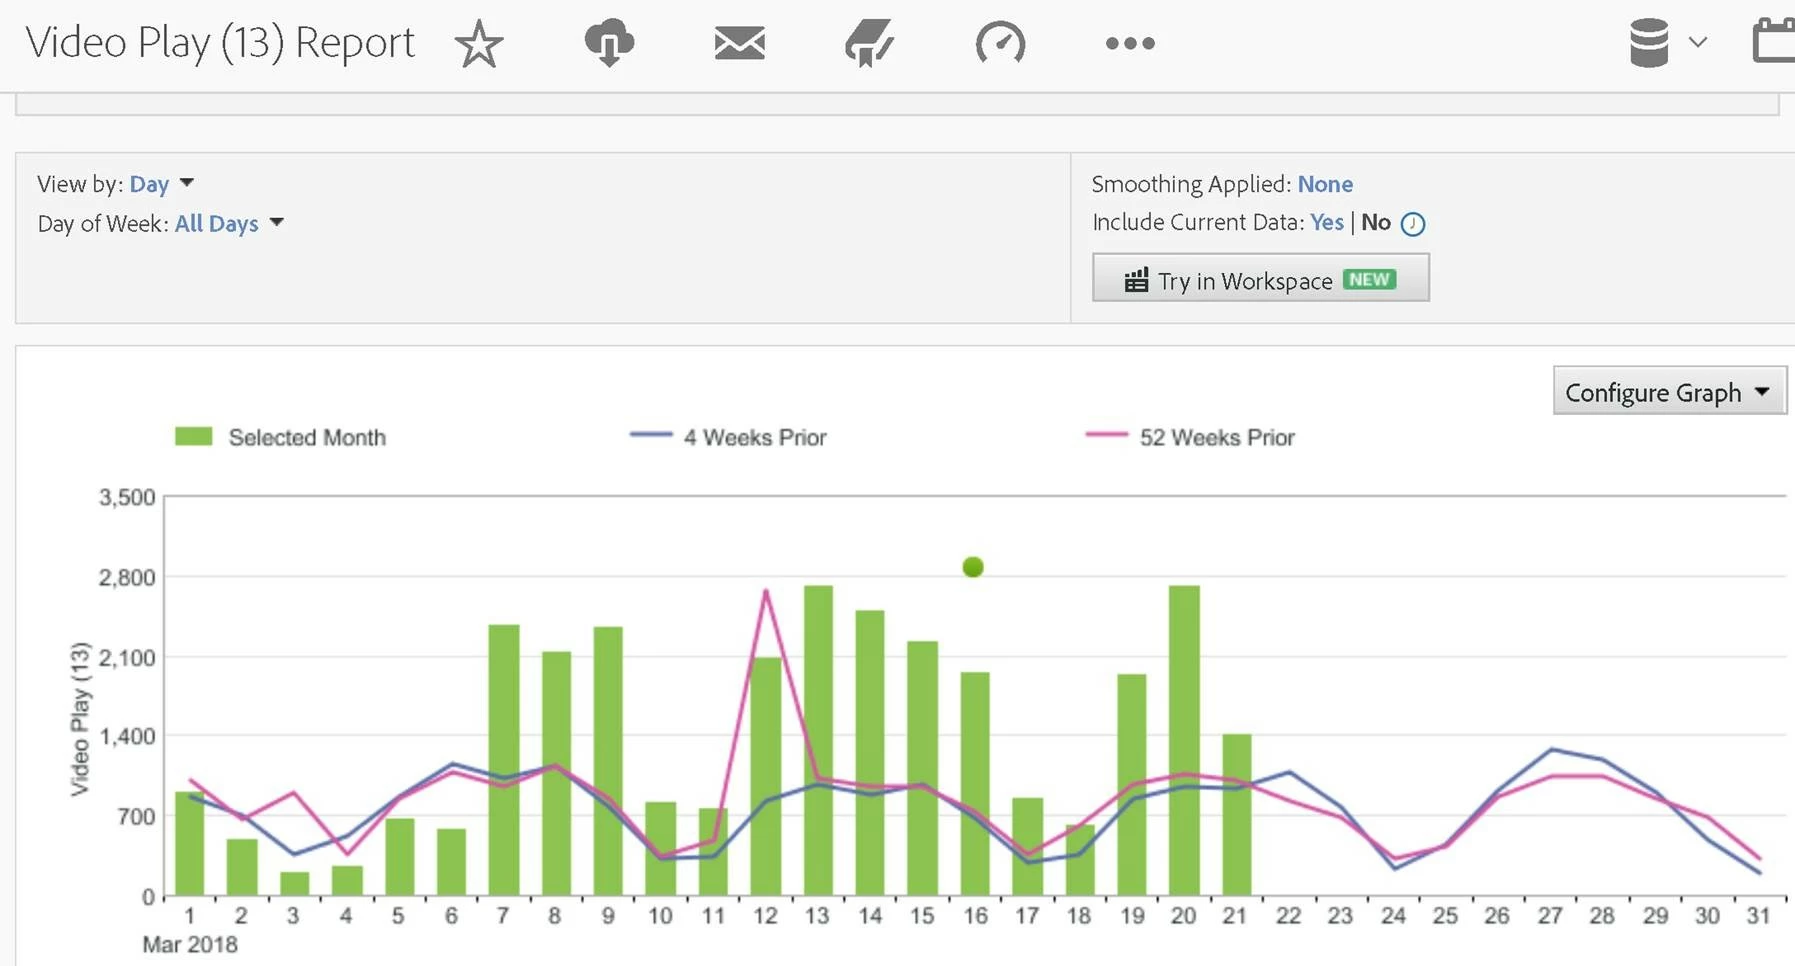Click the green bar for March 21
The width and height of the screenshot is (1795, 966).
point(1237,815)
